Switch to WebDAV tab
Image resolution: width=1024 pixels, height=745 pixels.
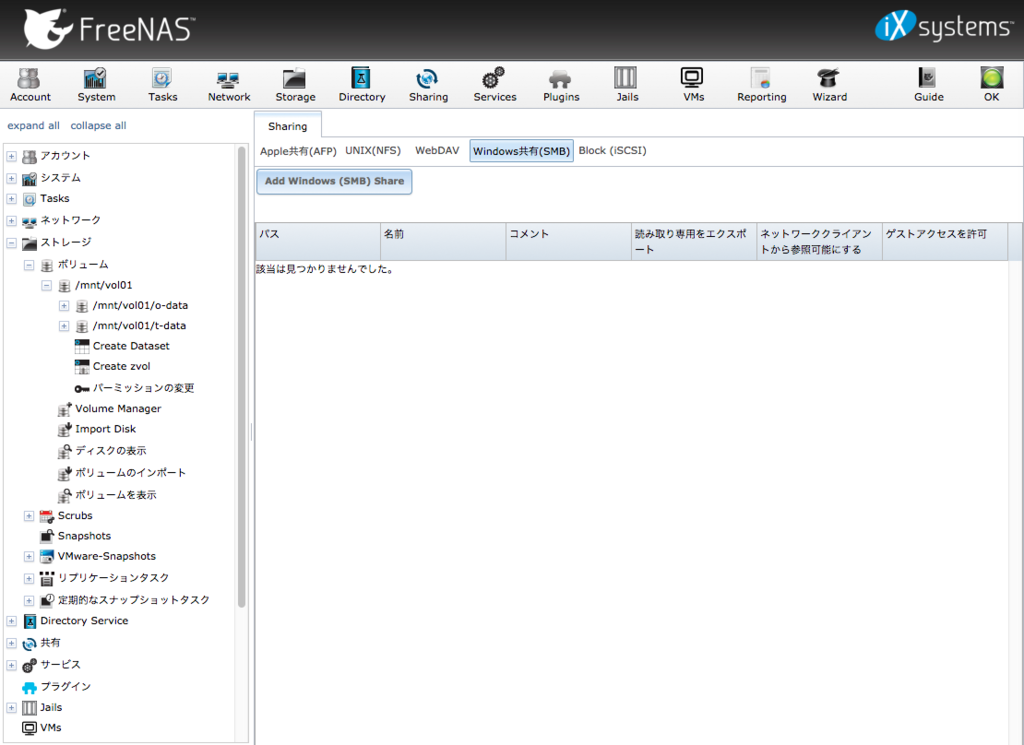point(437,150)
